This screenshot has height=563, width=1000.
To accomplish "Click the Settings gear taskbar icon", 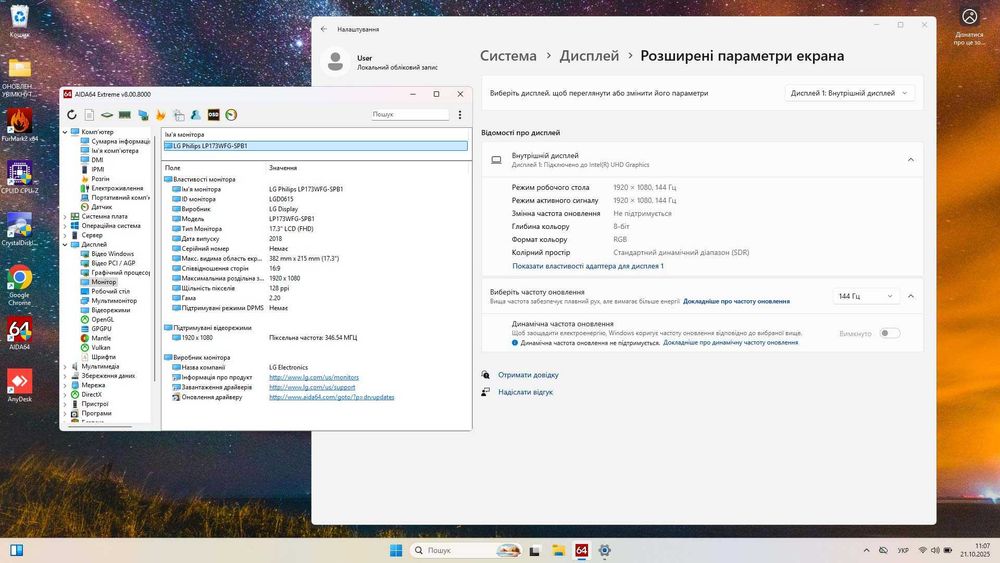I will tap(605, 550).
